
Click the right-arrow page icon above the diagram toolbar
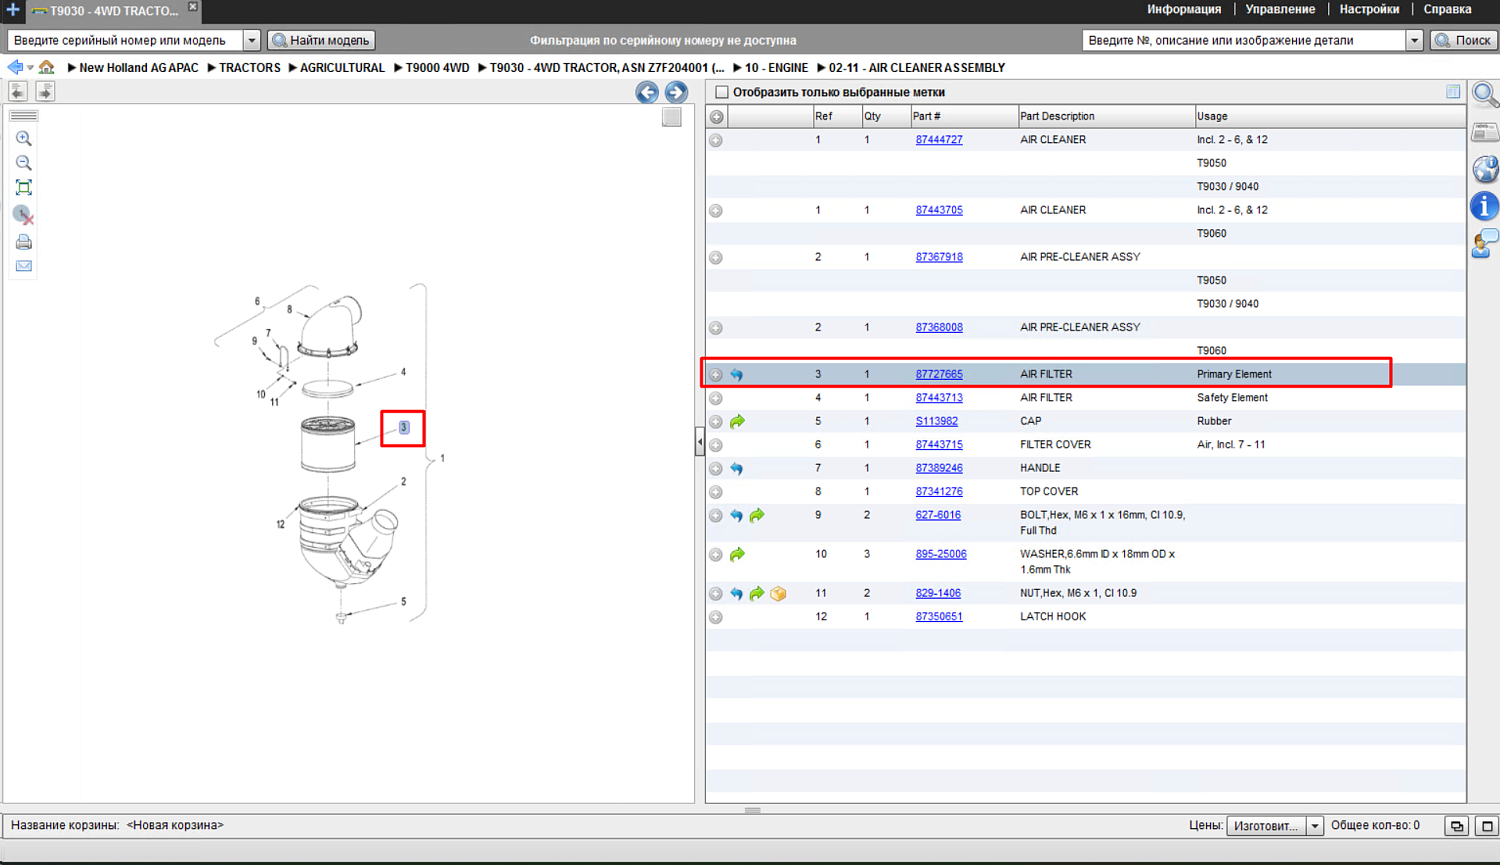pos(45,91)
